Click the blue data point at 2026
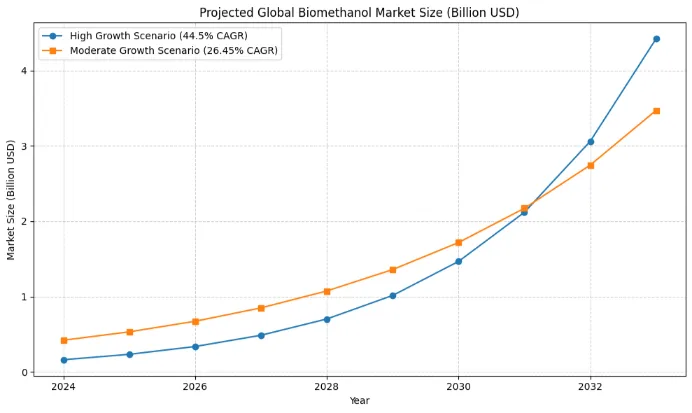 [195, 347]
